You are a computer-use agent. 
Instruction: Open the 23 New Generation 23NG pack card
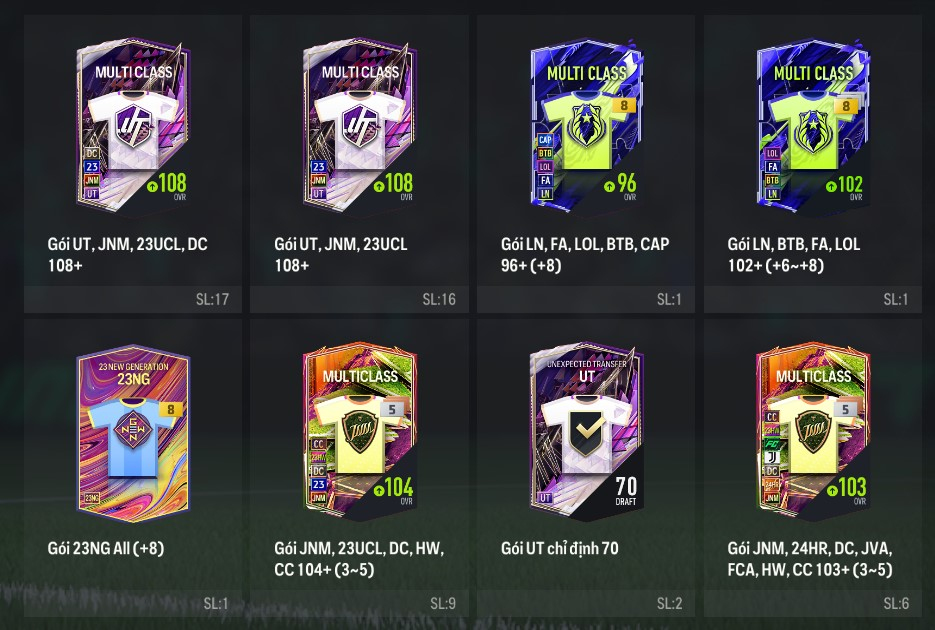[132, 430]
